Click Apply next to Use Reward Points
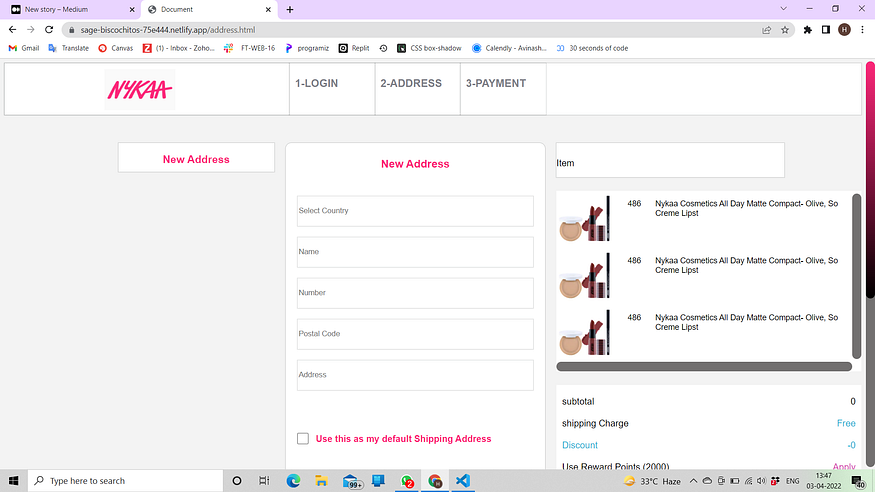Screen dimensions: 875x492 pyautogui.click(x=844, y=466)
